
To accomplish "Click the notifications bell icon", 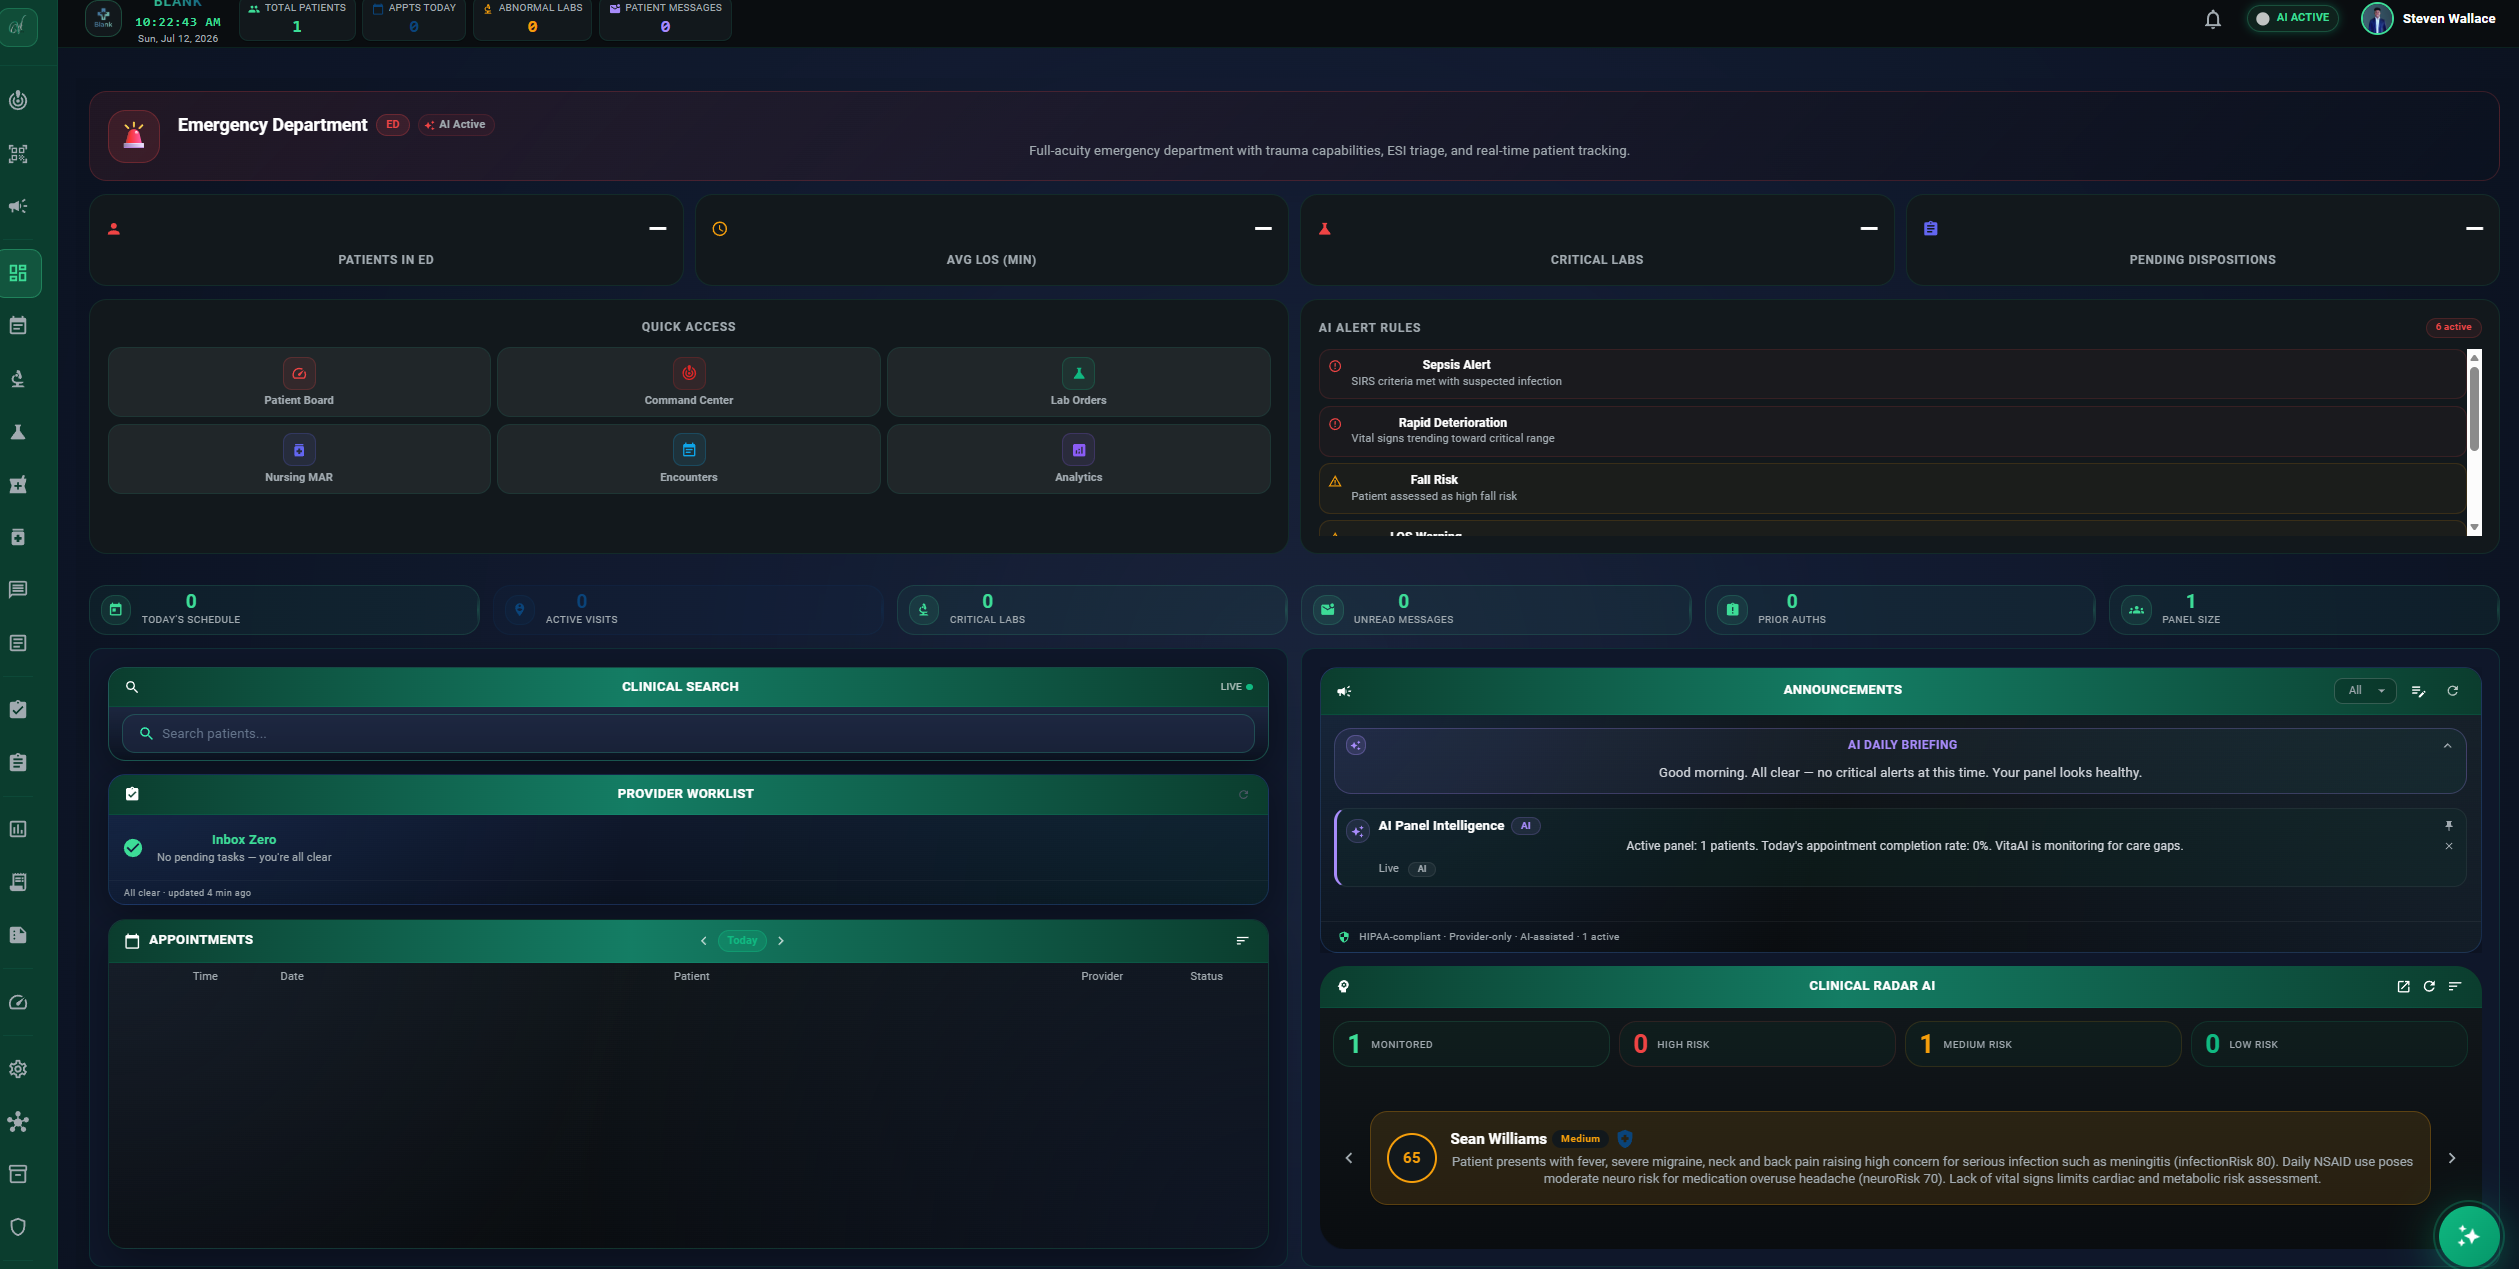I will click(2213, 19).
